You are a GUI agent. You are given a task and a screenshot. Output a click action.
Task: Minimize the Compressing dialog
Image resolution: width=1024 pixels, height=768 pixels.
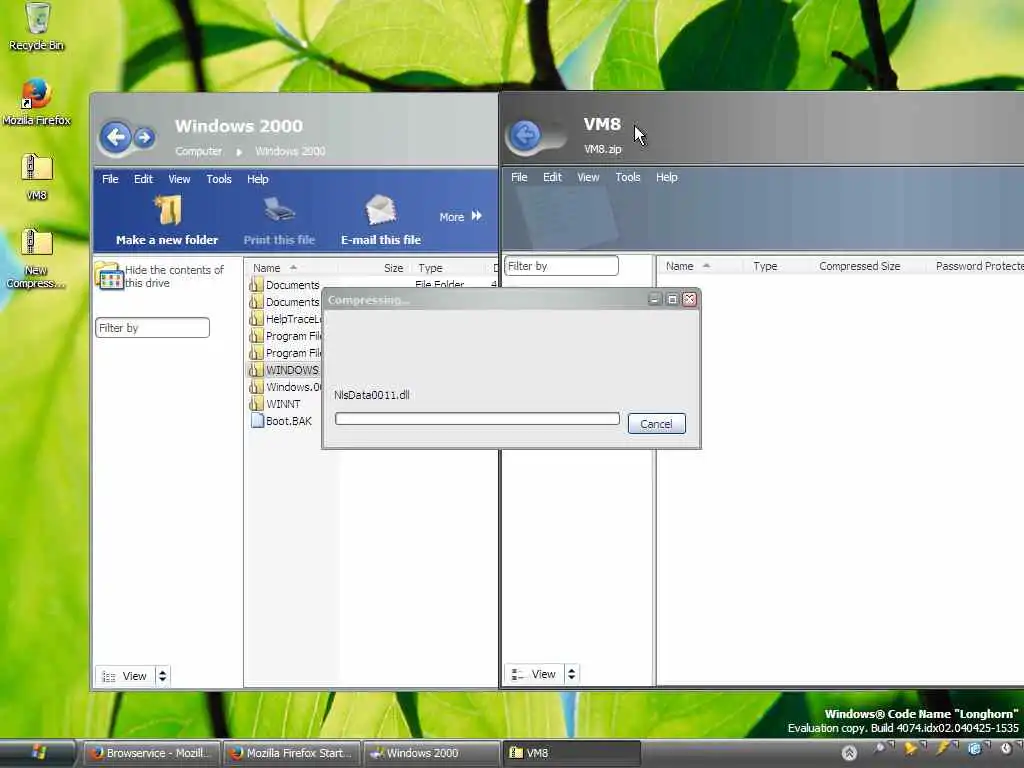[654, 299]
